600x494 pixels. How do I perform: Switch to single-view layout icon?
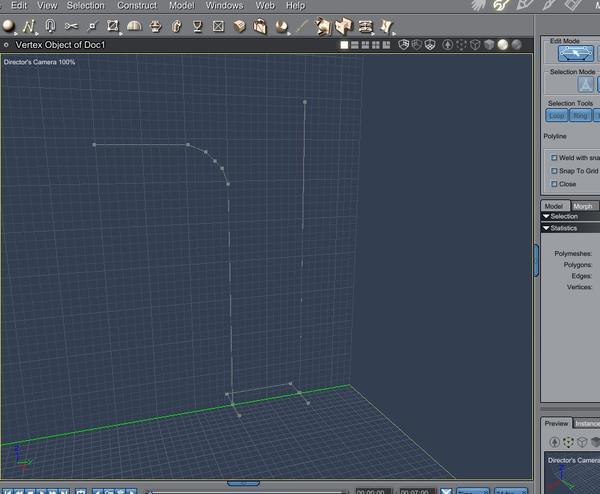point(344,45)
